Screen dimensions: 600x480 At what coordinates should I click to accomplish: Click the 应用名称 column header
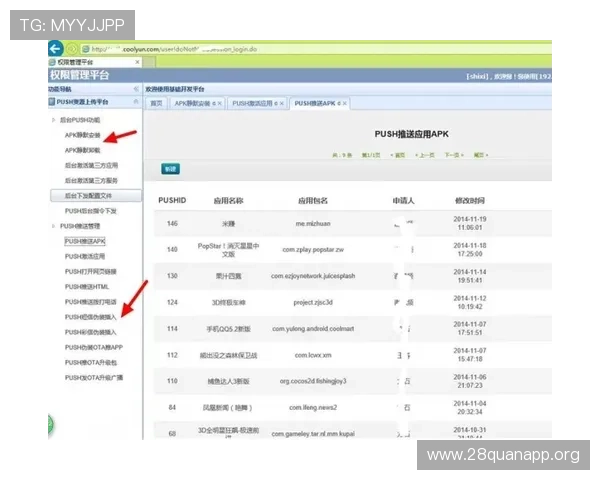point(228,200)
